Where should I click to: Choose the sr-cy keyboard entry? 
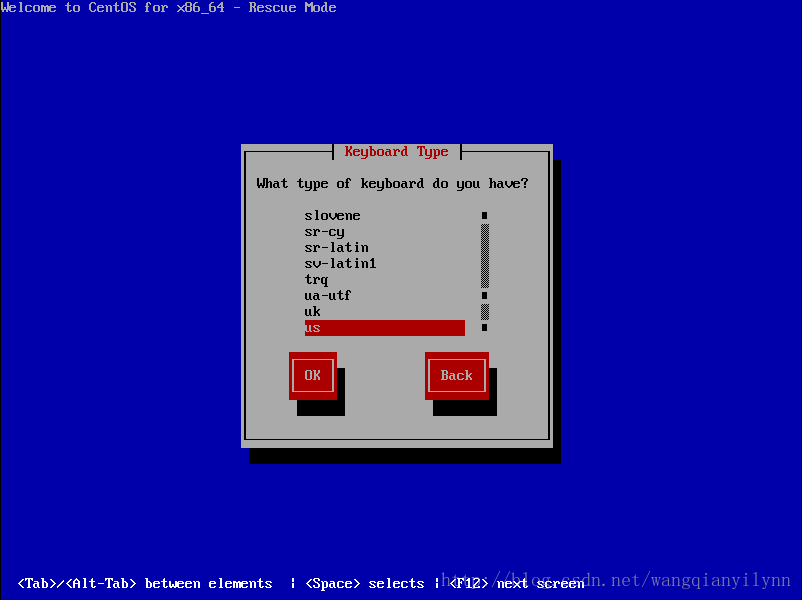click(385, 232)
